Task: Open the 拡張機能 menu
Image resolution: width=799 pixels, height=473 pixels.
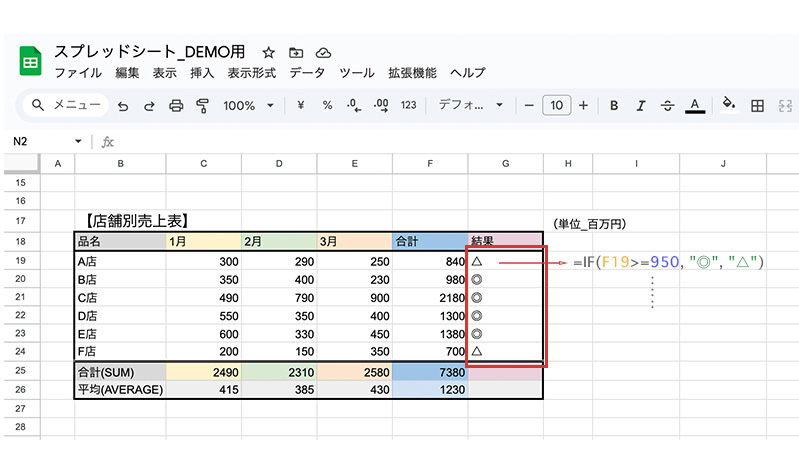Action: [412, 73]
